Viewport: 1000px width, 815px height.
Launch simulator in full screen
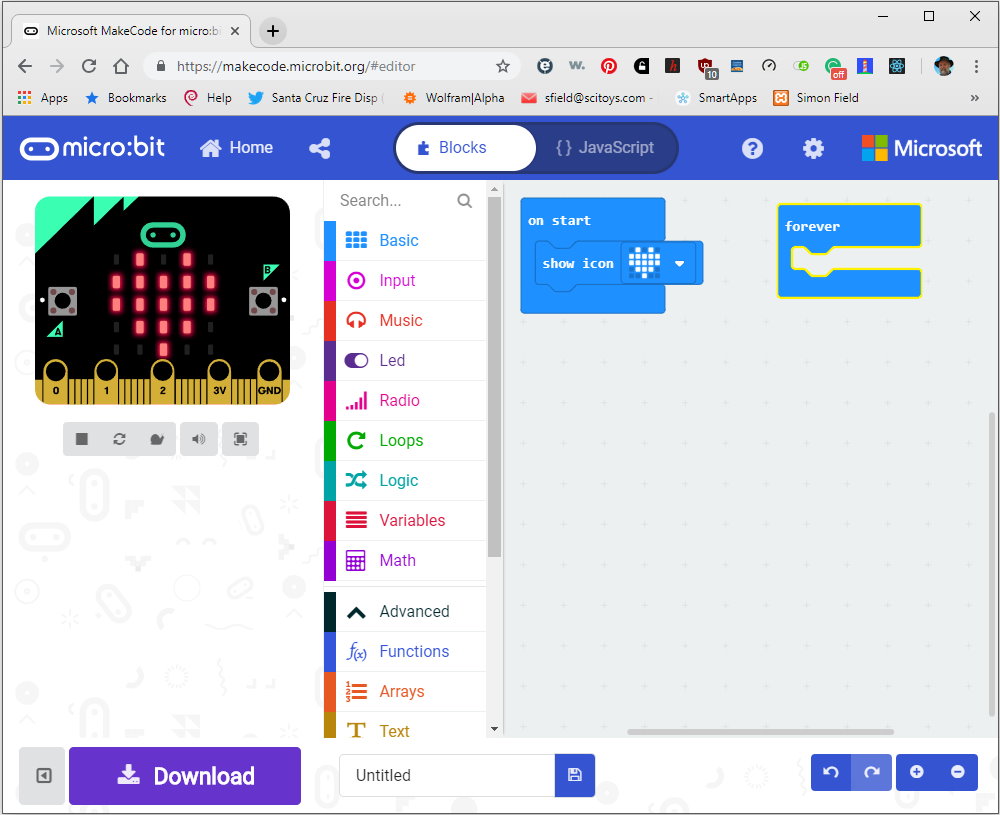click(x=240, y=439)
